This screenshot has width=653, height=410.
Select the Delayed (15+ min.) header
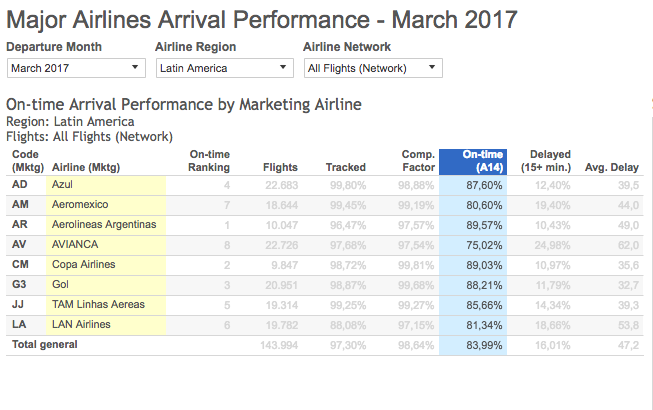click(x=546, y=161)
